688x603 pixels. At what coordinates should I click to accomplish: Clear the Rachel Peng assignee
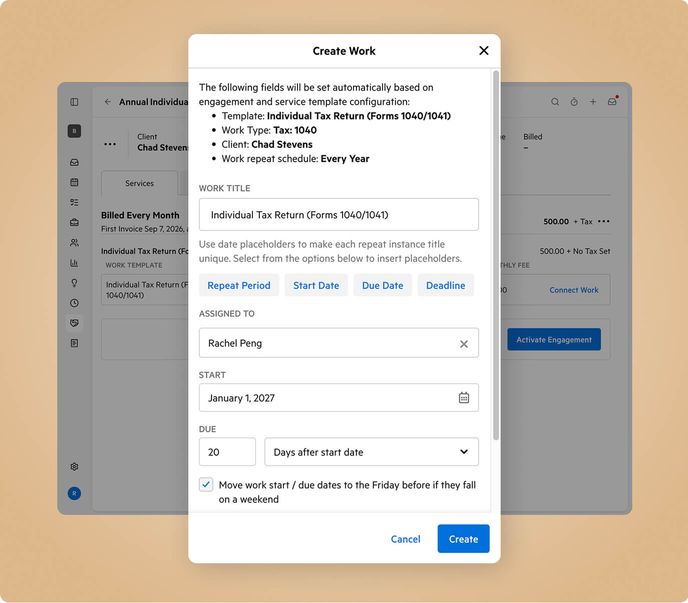click(464, 344)
